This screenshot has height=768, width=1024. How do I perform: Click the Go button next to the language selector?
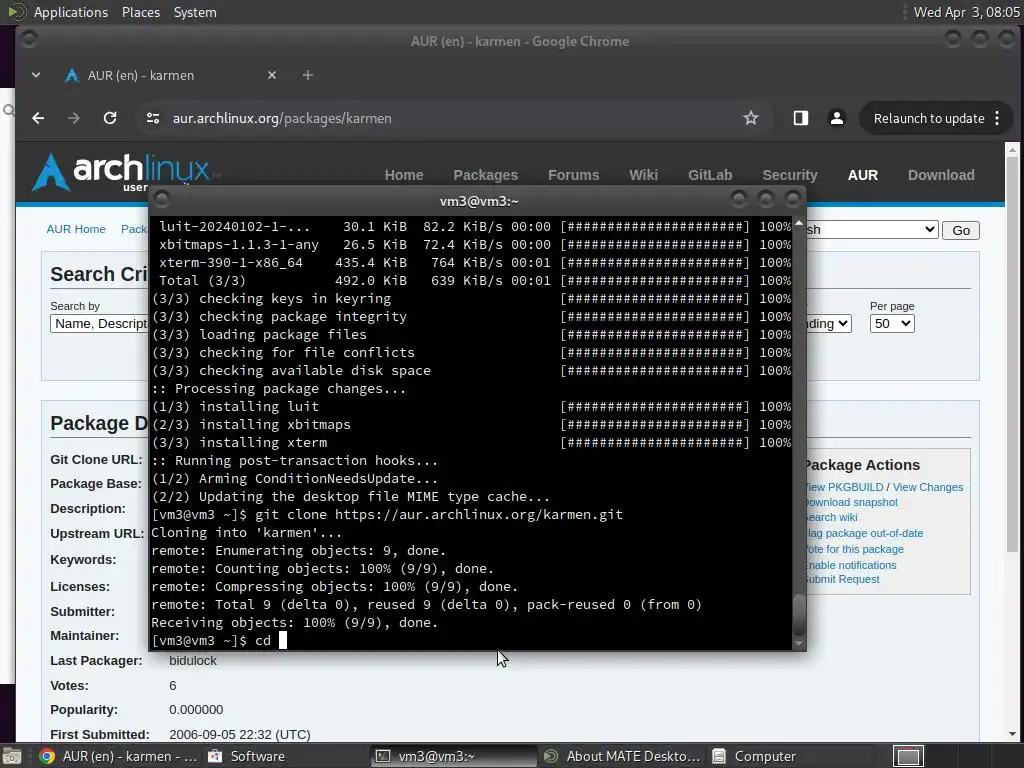961,230
